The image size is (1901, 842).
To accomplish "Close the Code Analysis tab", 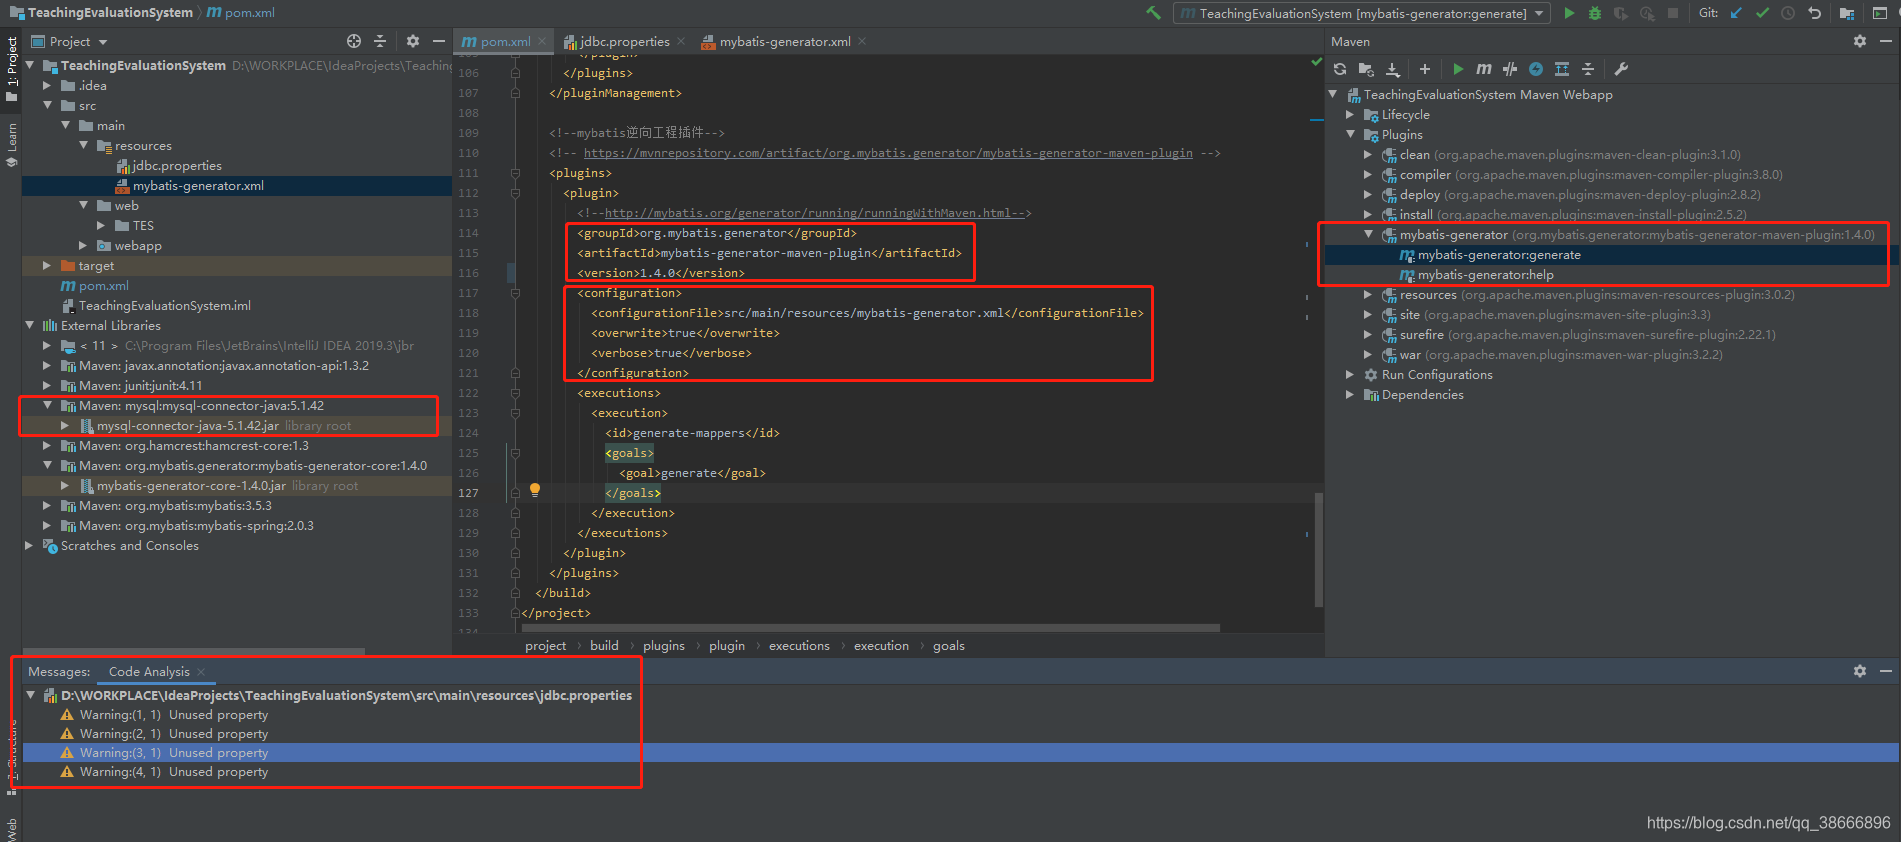I will point(201,671).
